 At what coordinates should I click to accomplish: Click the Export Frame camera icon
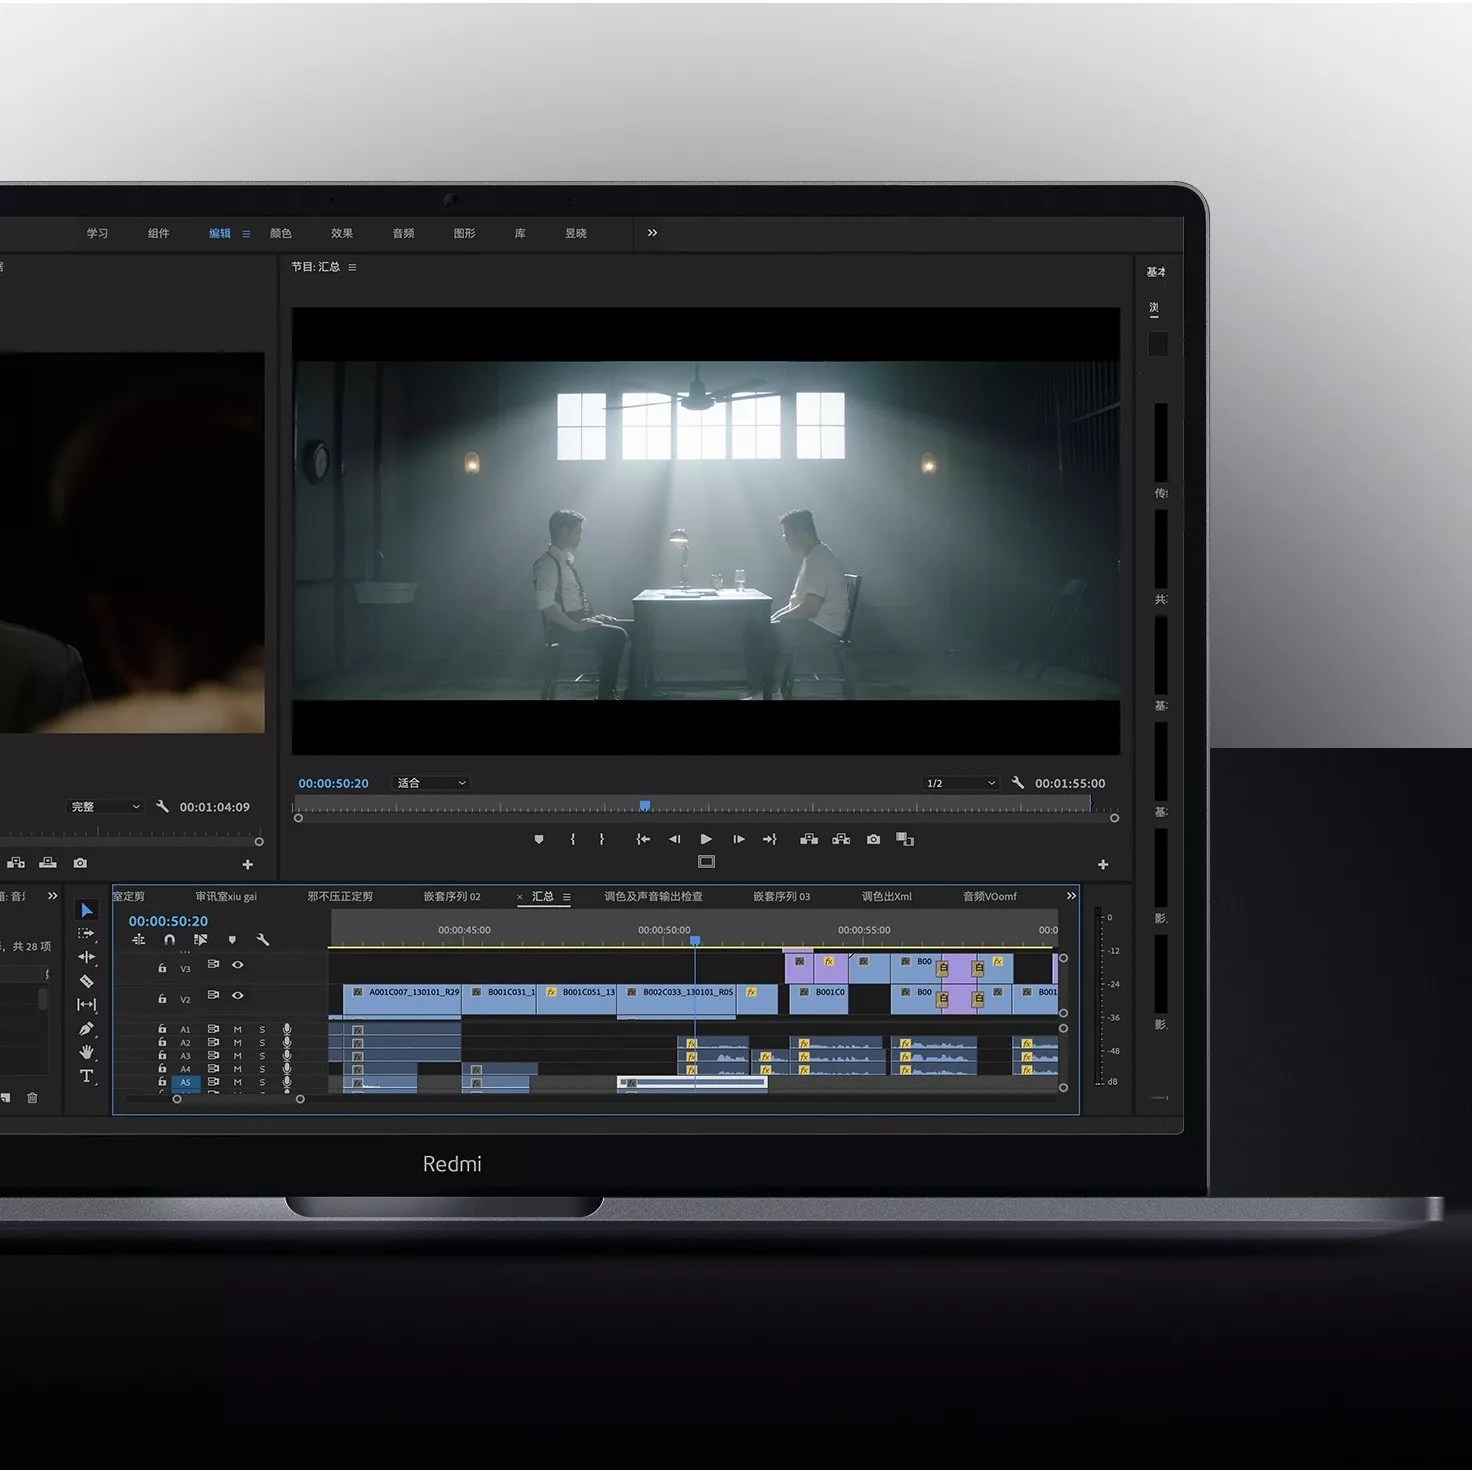pos(873,839)
